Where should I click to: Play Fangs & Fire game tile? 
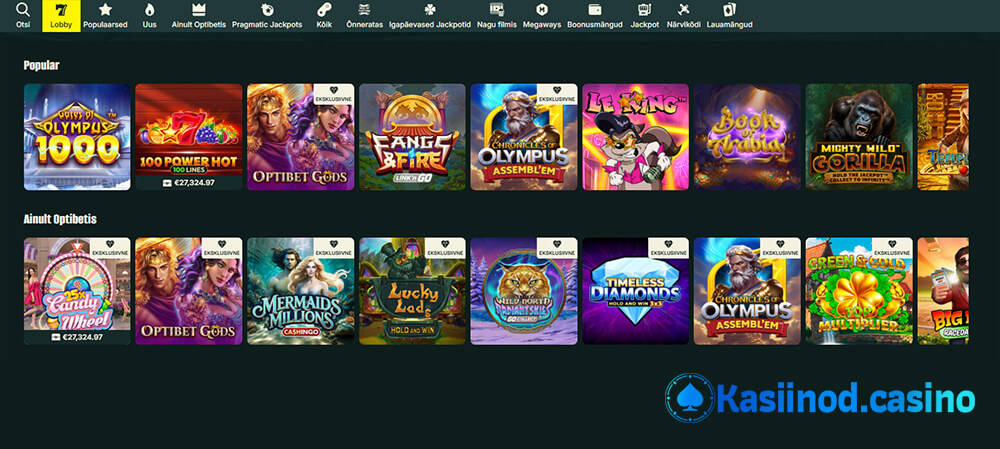[x=412, y=136]
